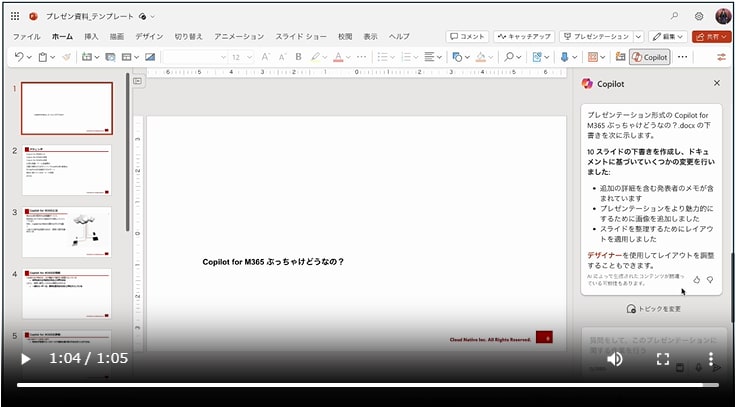The image size is (738, 407).
Task: Expand the Shapes dropdown arrow
Action: pyautogui.click(x=467, y=57)
